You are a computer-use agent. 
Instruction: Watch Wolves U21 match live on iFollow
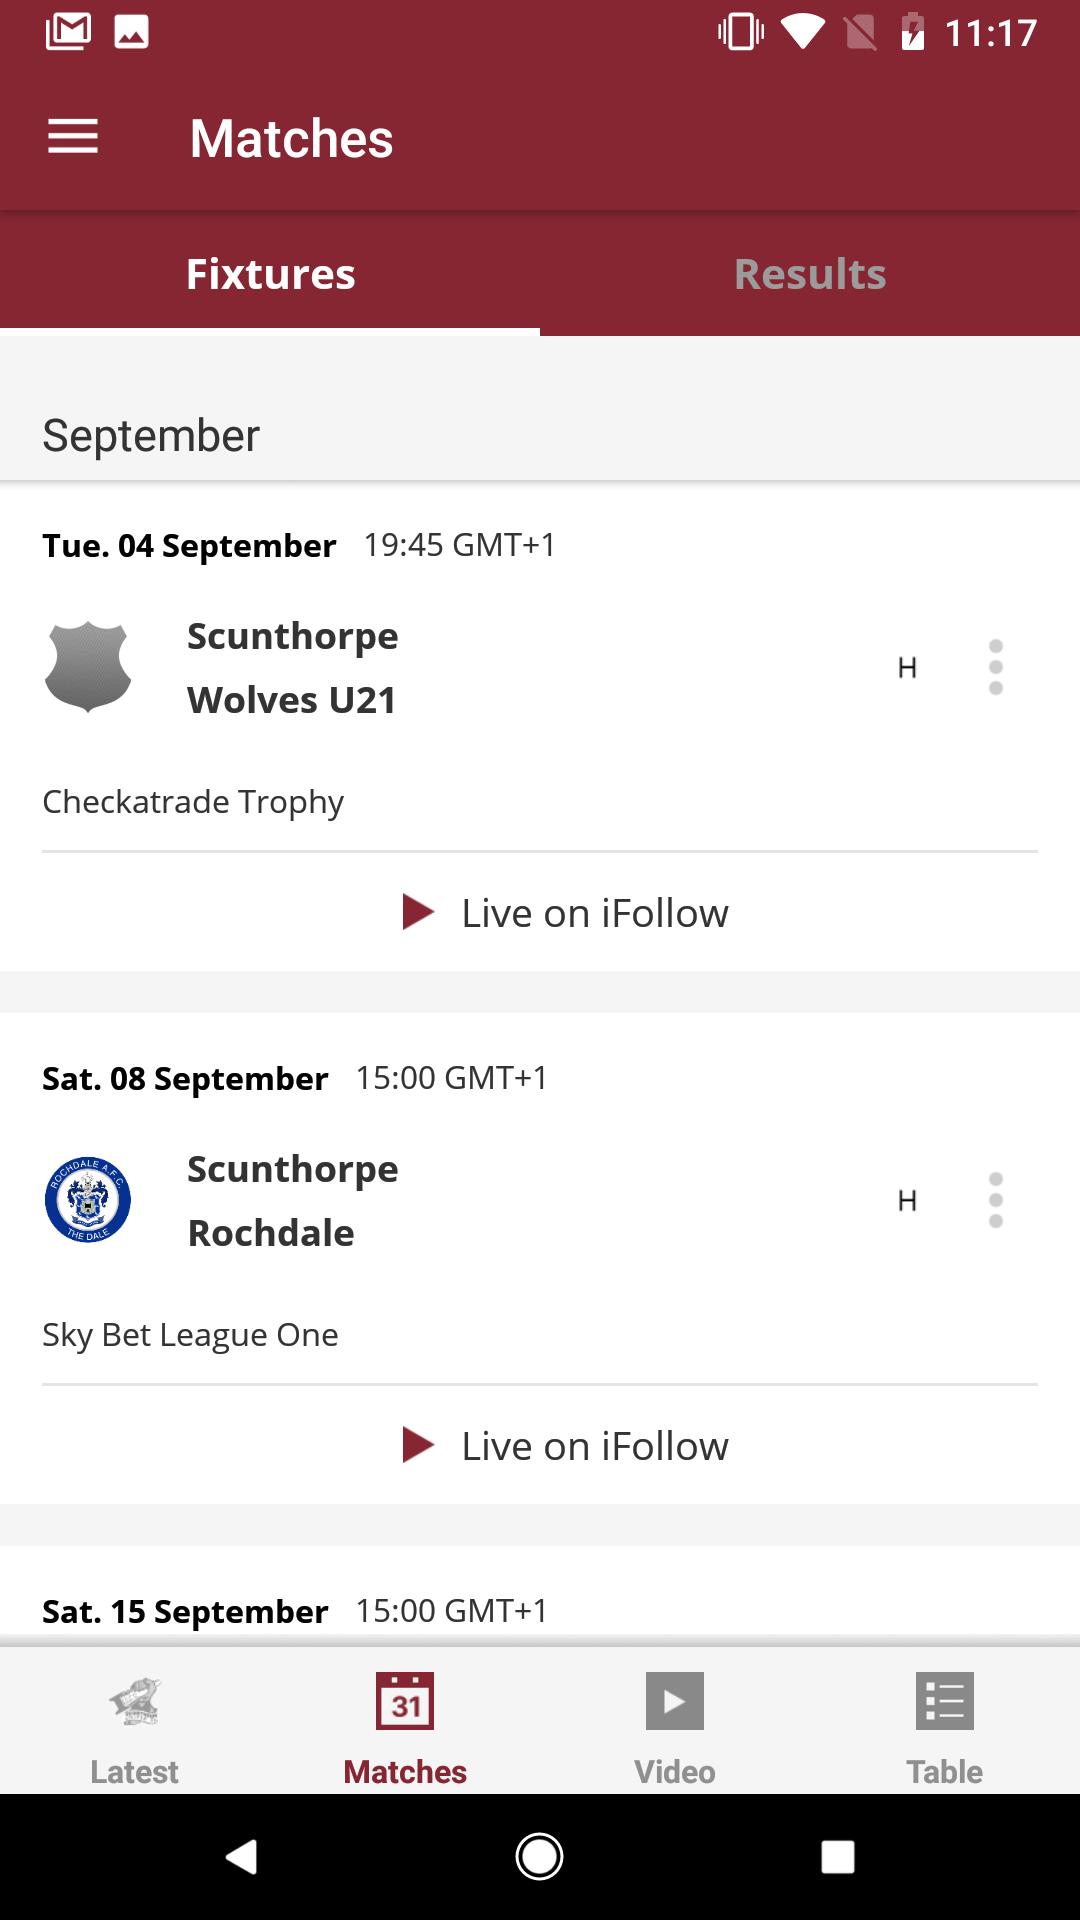pos(565,913)
